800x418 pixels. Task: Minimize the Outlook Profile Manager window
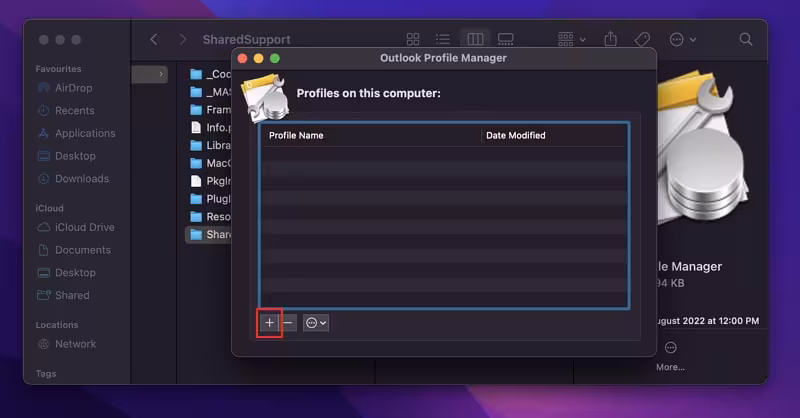point(259,59)
